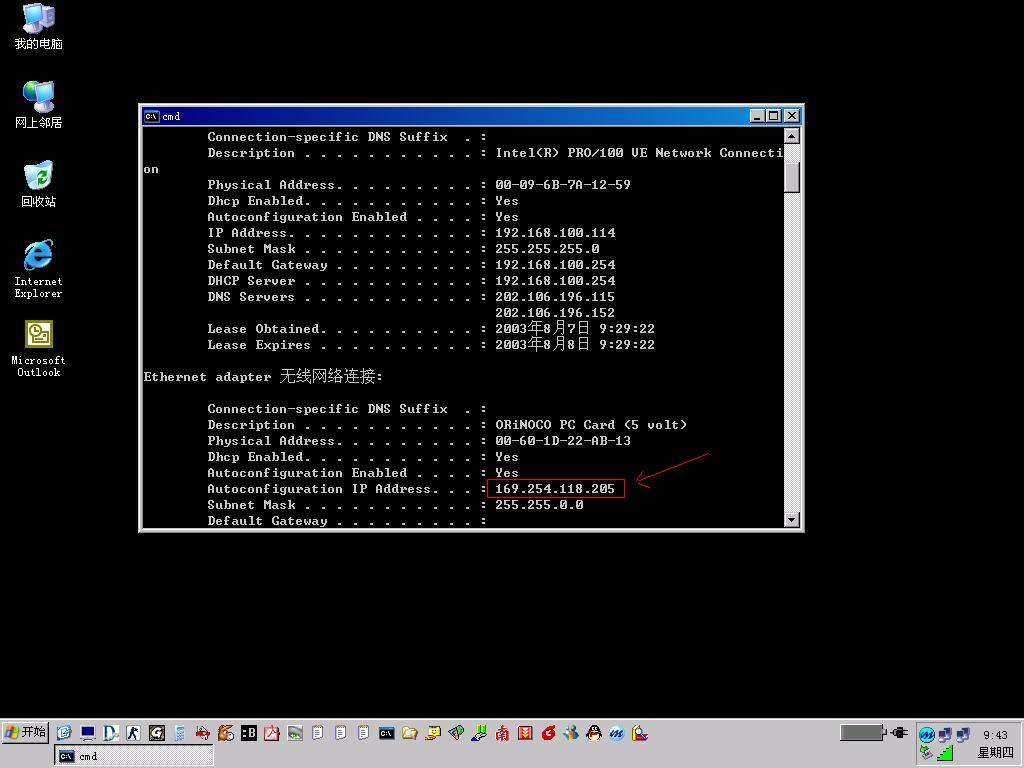Open the cmd window system menu icon
The height and width of the screenshot is (768, 1024).
pos(152,116)
